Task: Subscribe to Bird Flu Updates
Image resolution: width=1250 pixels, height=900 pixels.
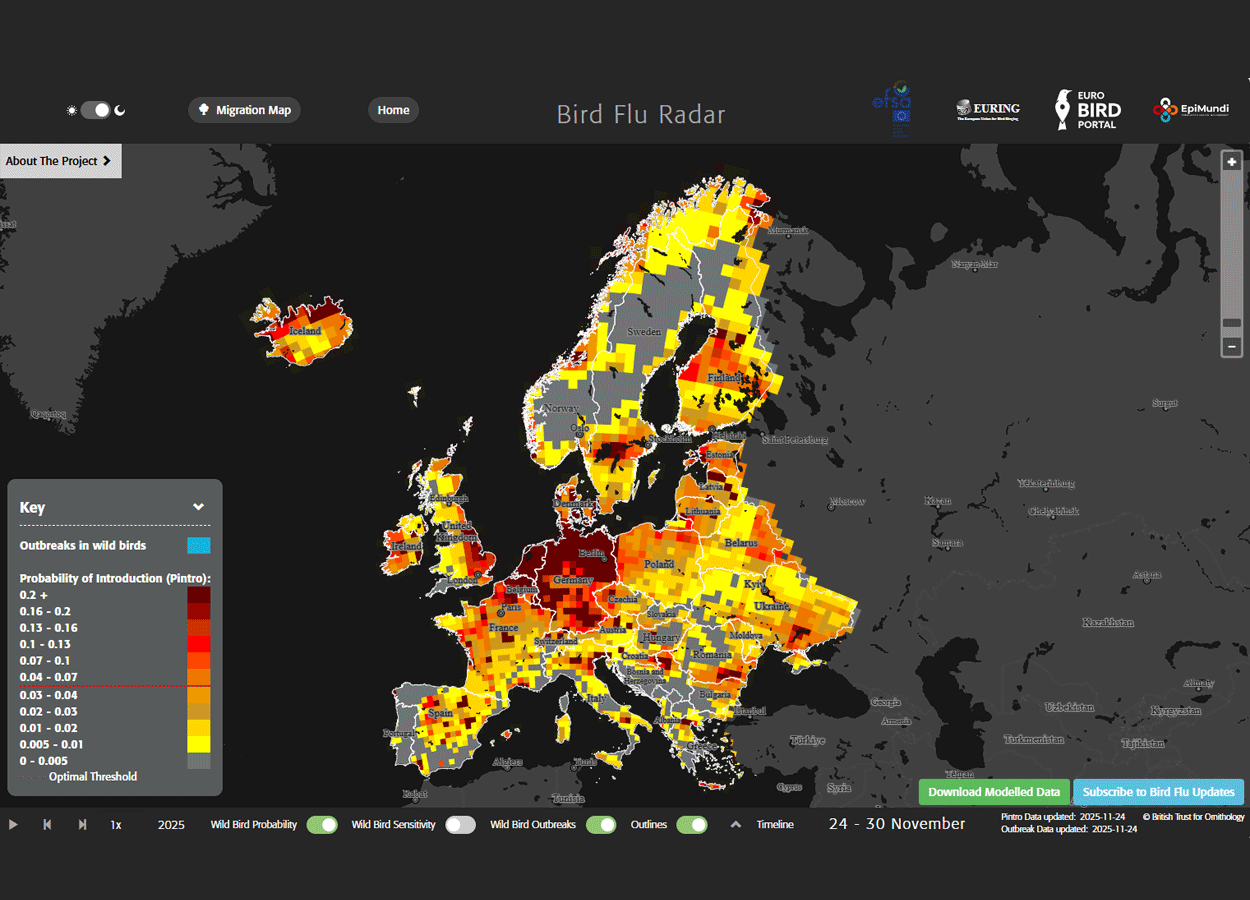Action: click(x=1158, y=791)
